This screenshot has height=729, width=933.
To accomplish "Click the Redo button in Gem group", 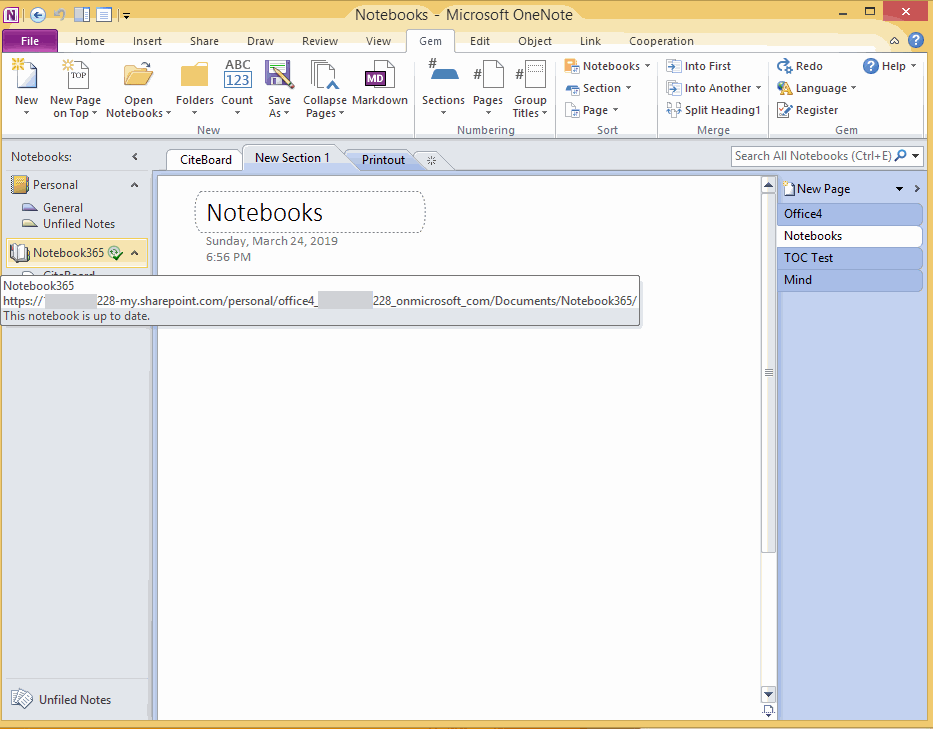I will click(x=800, y=66).
